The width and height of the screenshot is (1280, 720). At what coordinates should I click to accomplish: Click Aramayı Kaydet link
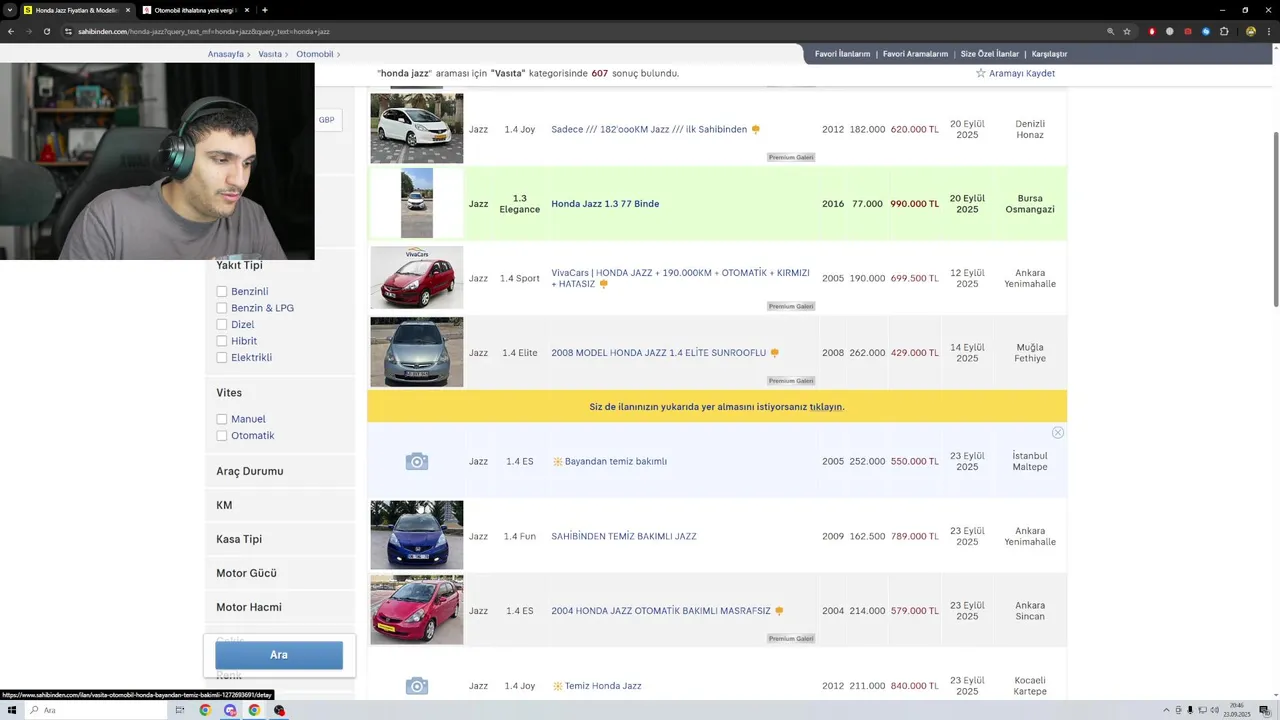1022,73
